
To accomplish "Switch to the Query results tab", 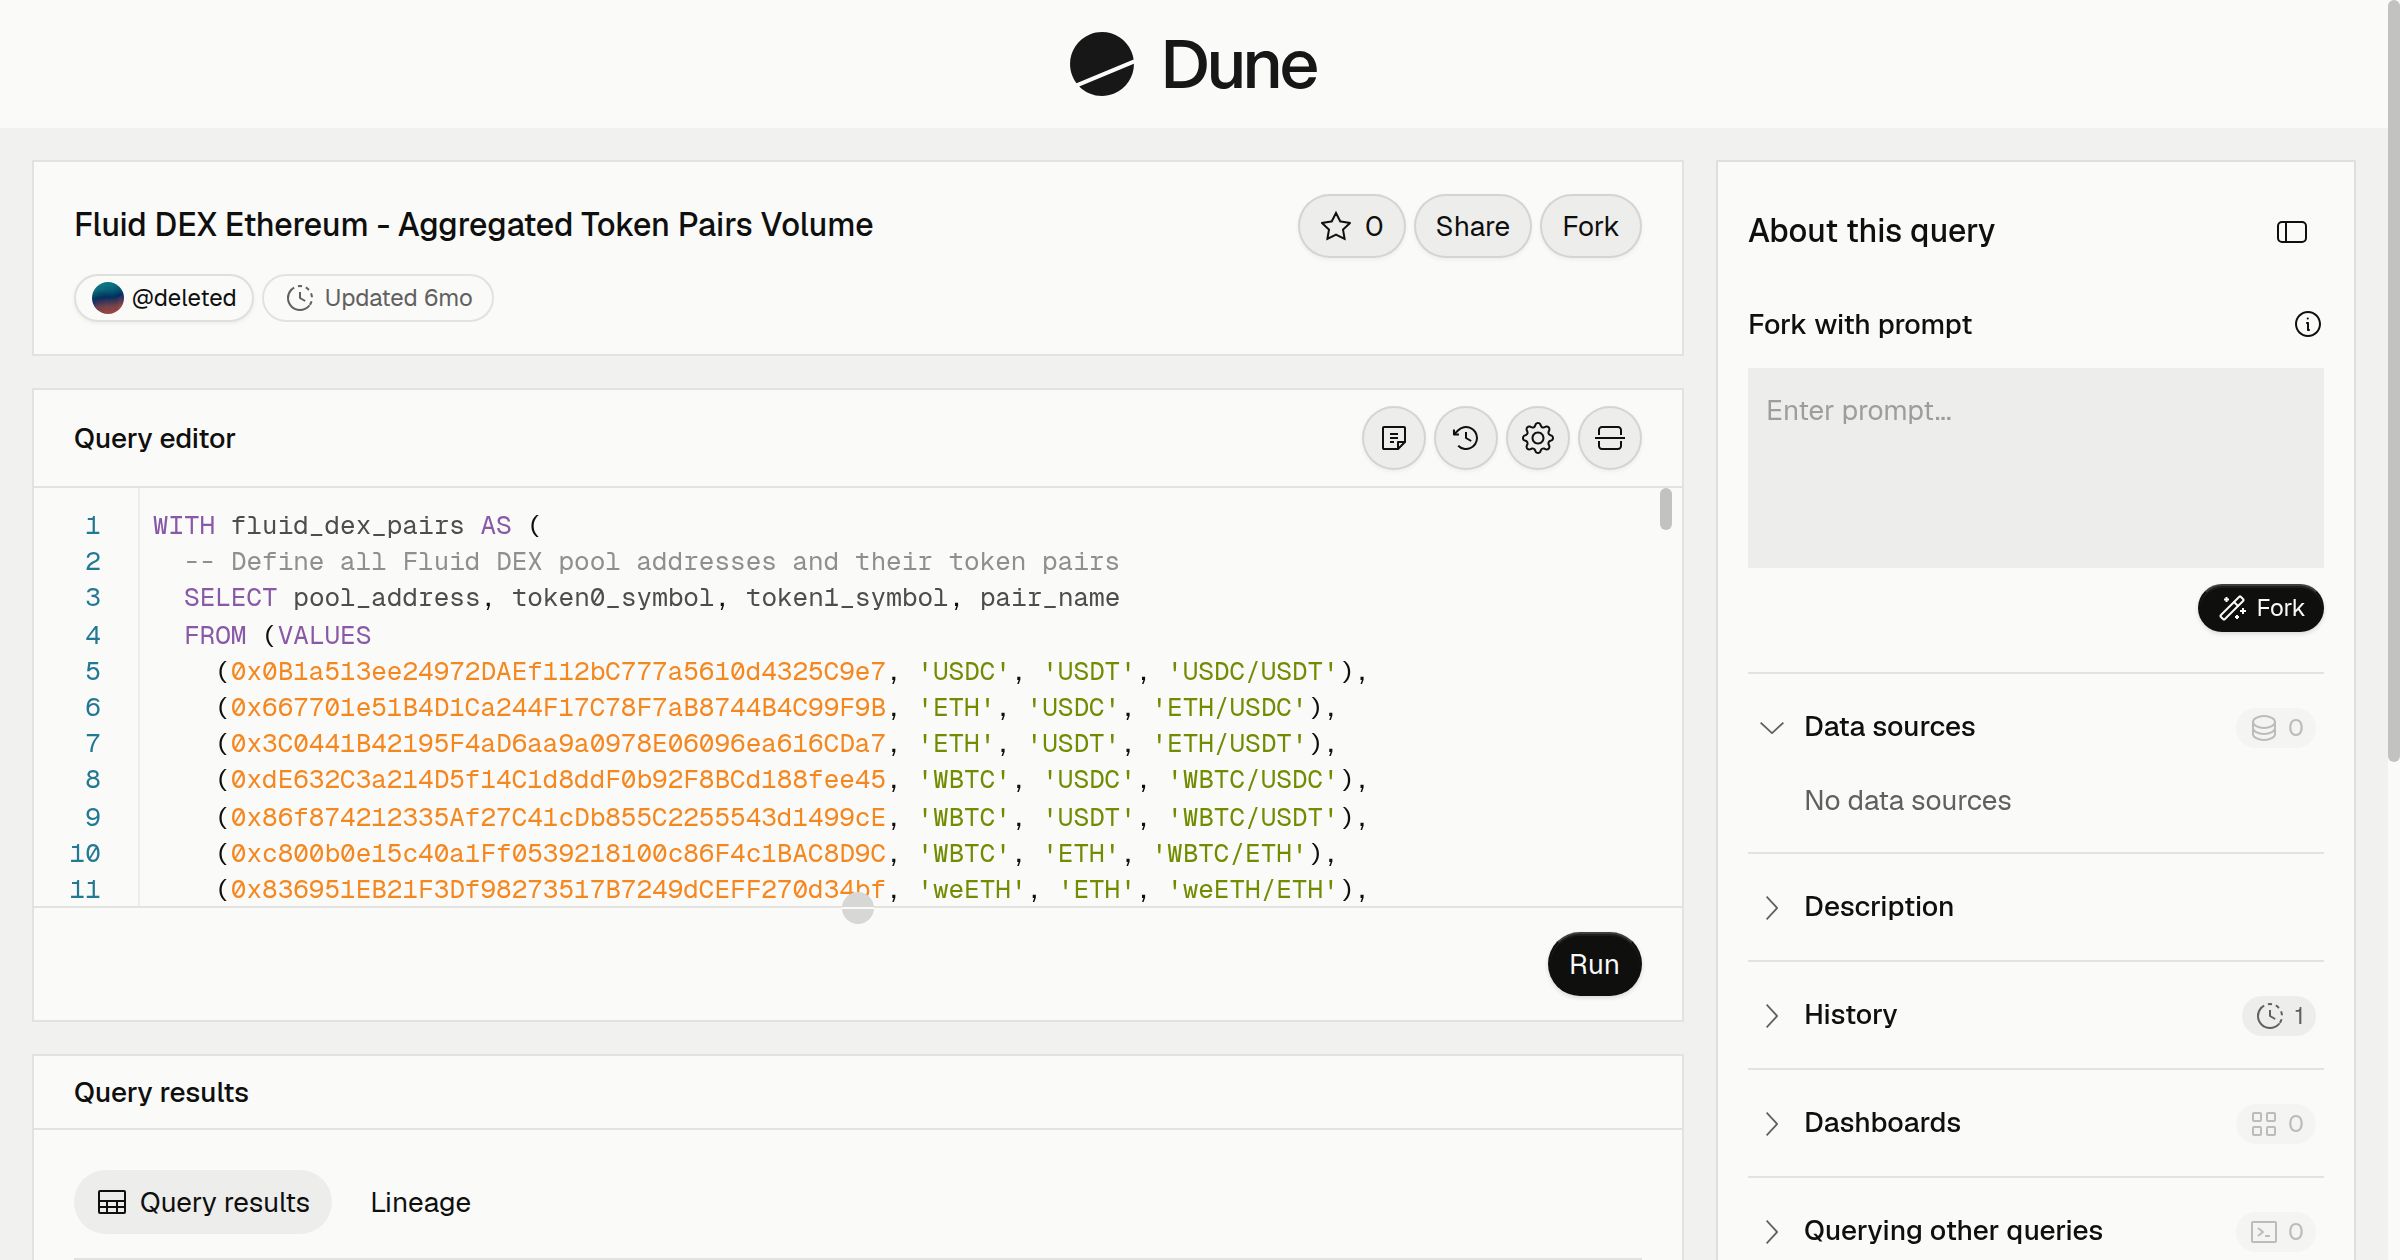I will [203, 1202].
